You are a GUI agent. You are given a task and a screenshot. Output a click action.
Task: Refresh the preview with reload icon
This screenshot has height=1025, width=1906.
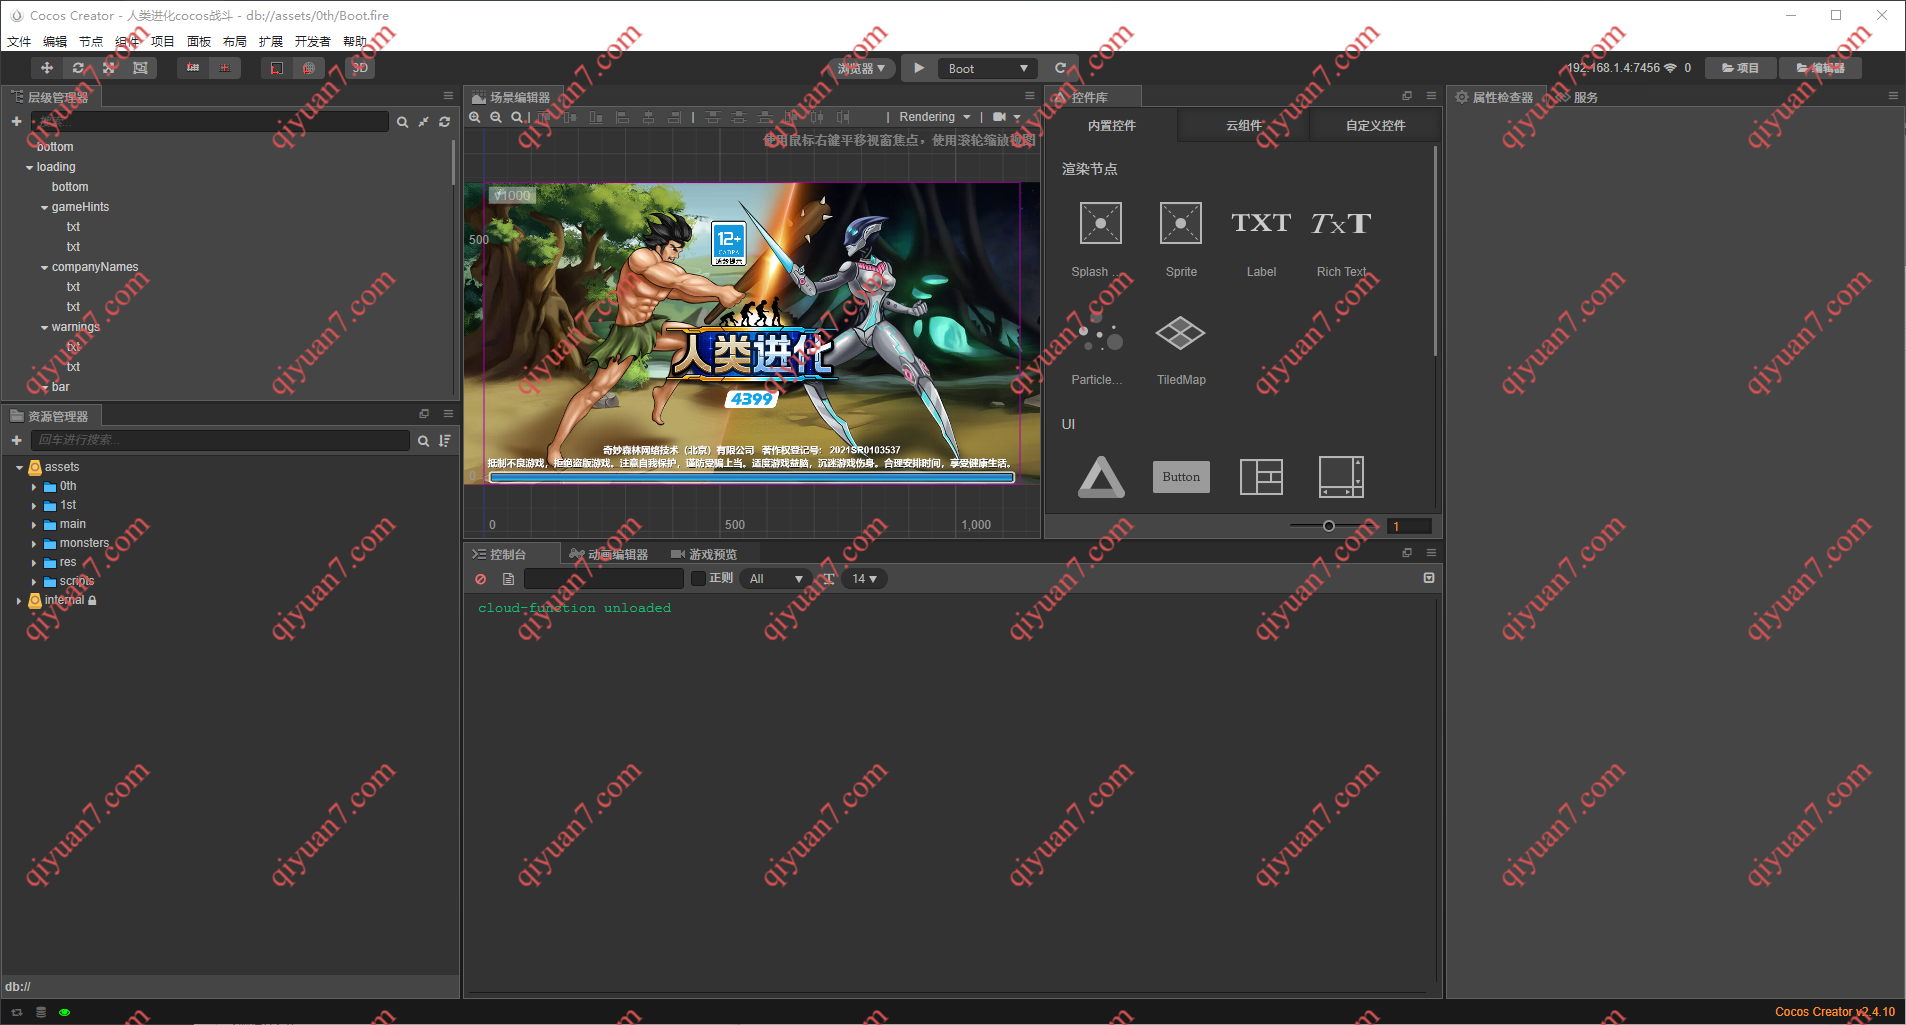coord(1061,68)
